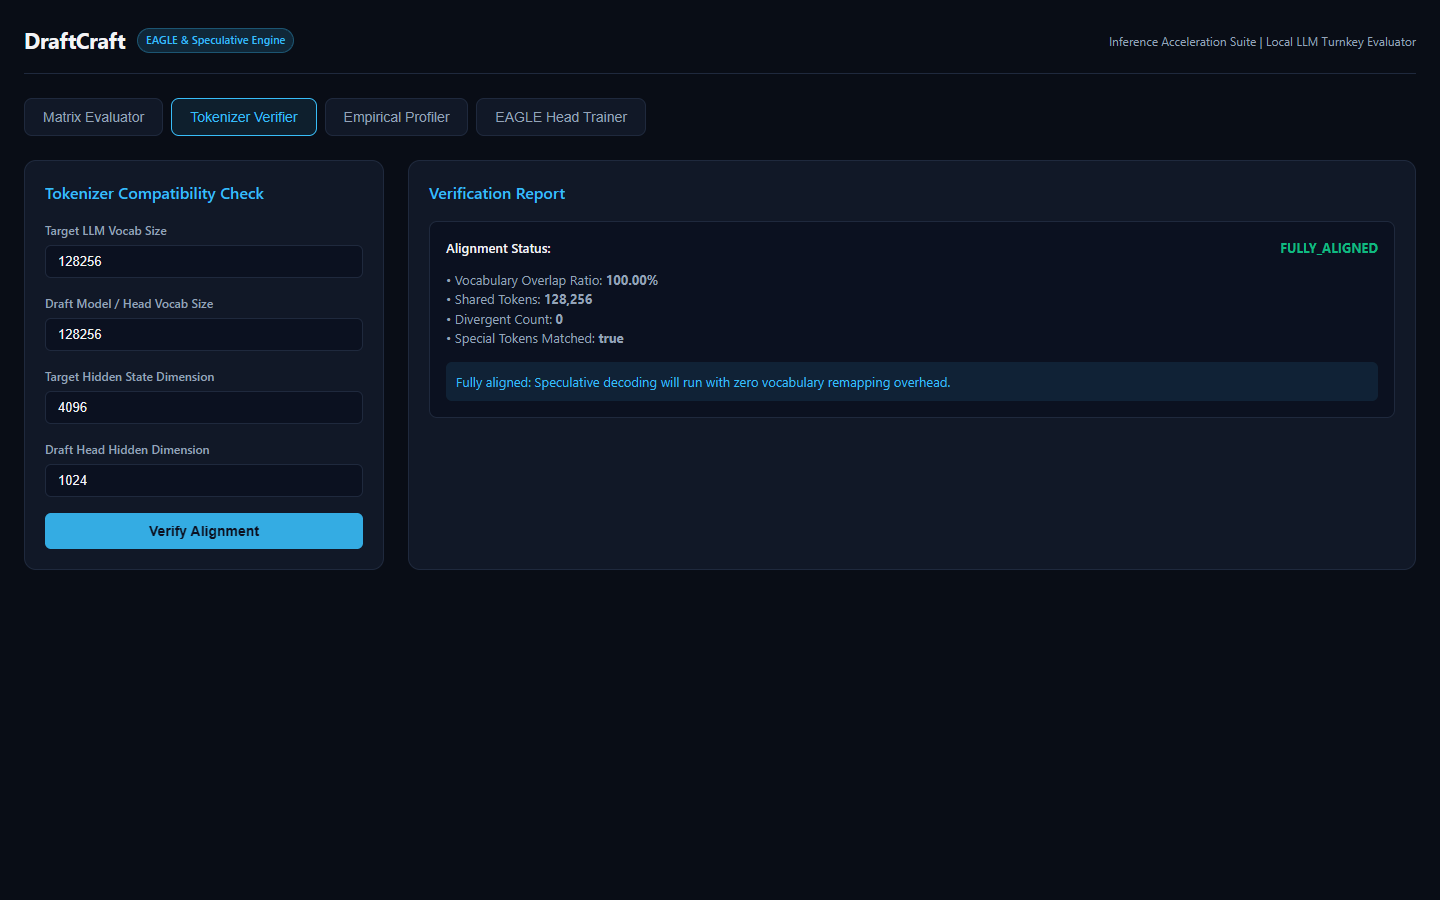Focus the Target LLM Vocab Size field
This screenshot has height=900, width=1440.
point(204,261)
